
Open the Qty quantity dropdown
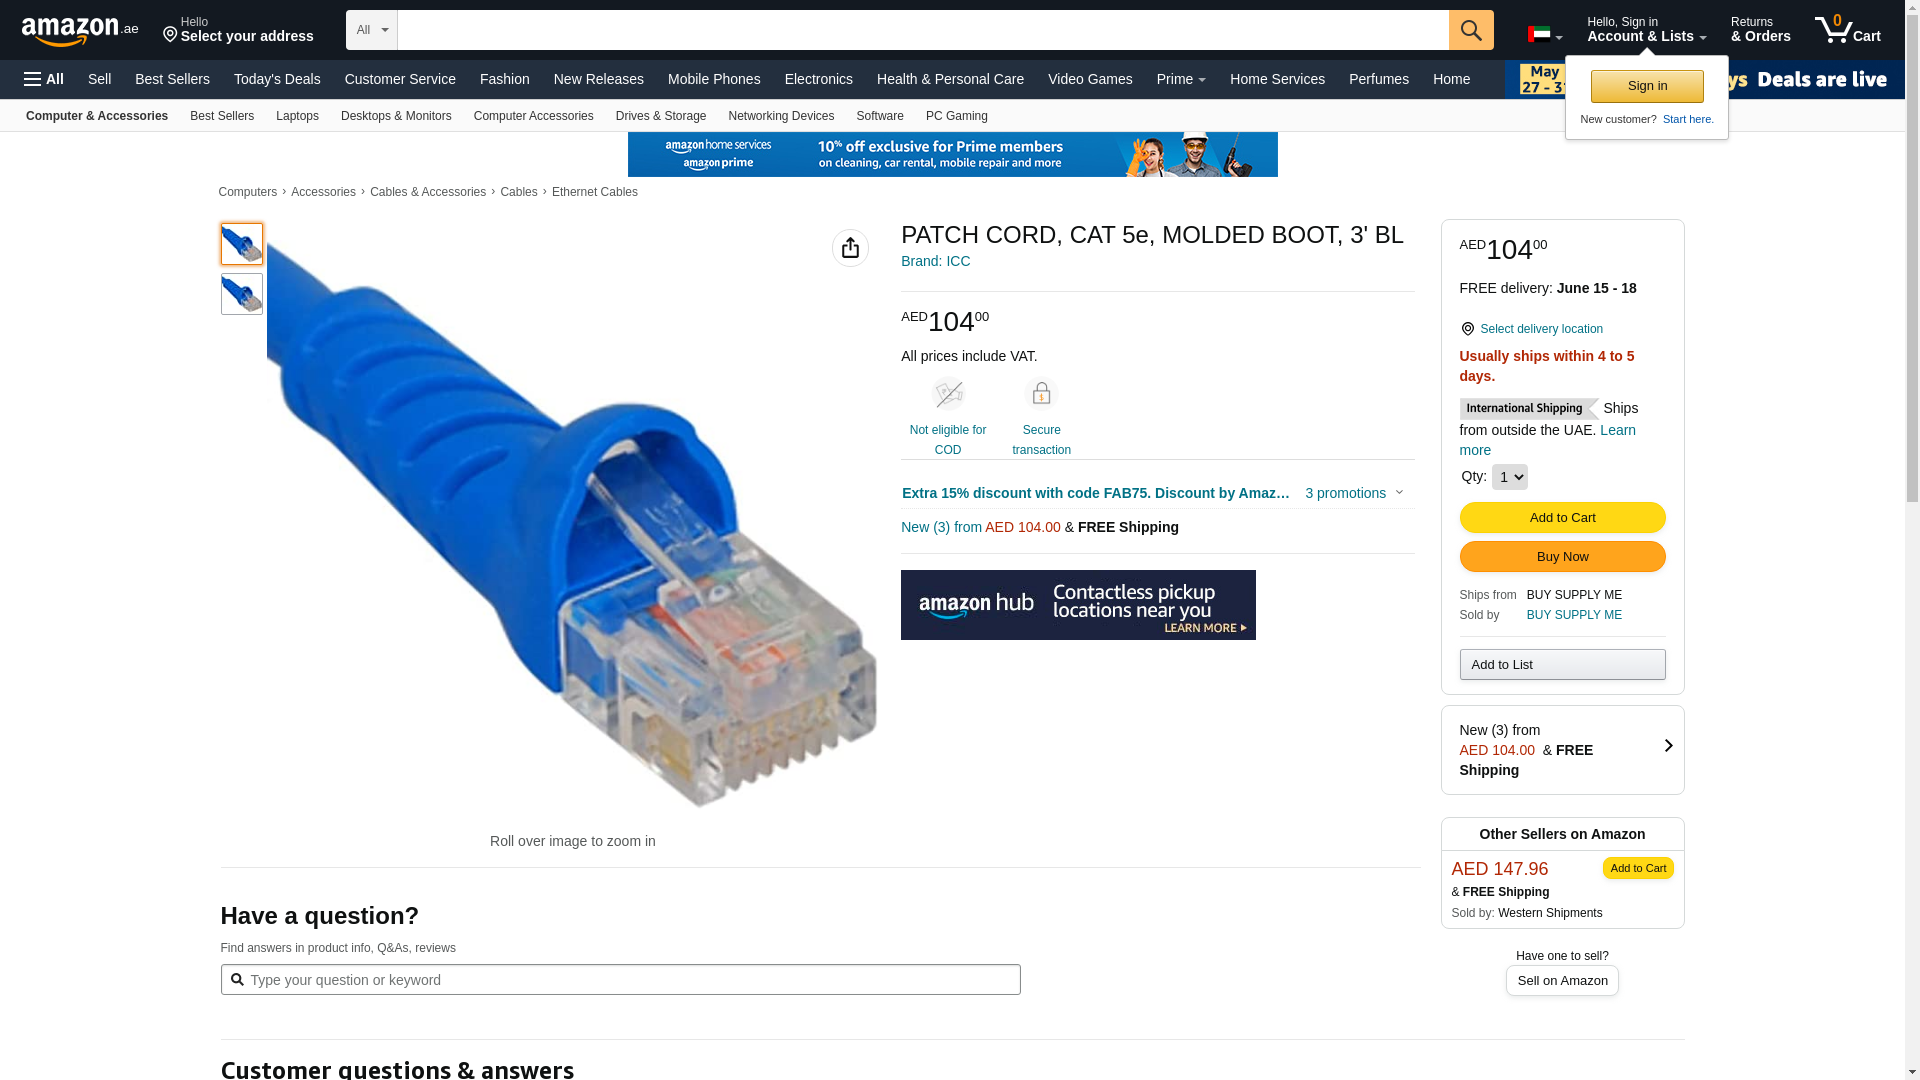point(1509,477)
